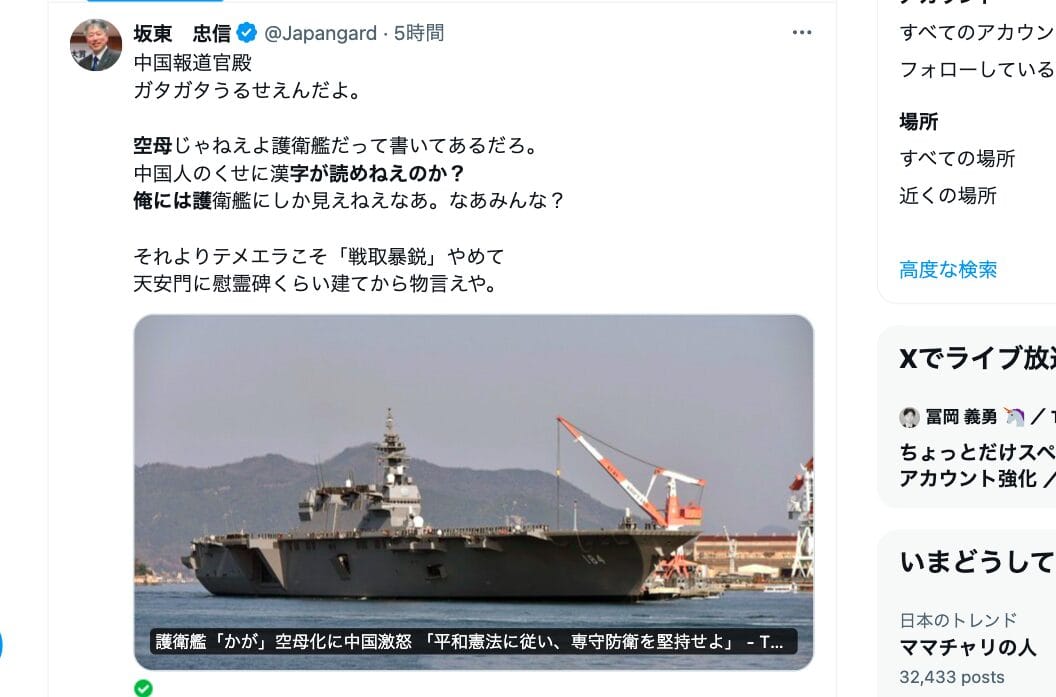This screenshot has height=697, width=1056.
Task: Click 冨岡 義勇's small avatar in live section
Action: coord(909,418)
